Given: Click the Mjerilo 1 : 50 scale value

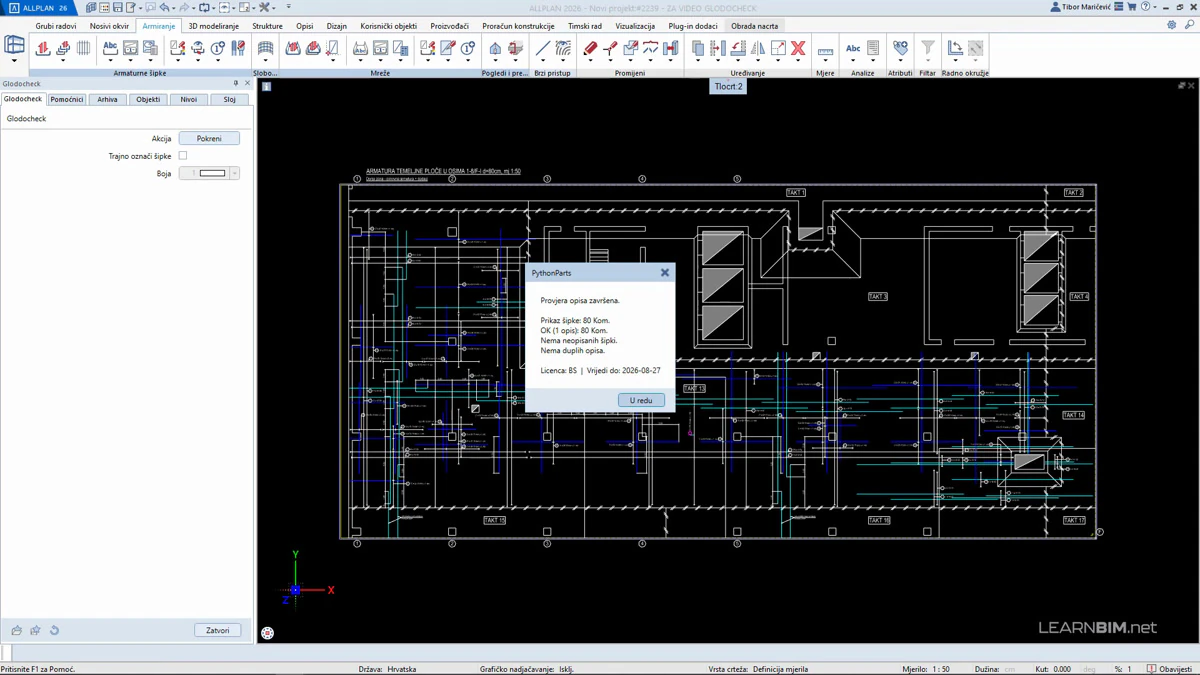Looking at the screenshot, I should point(940,669).
